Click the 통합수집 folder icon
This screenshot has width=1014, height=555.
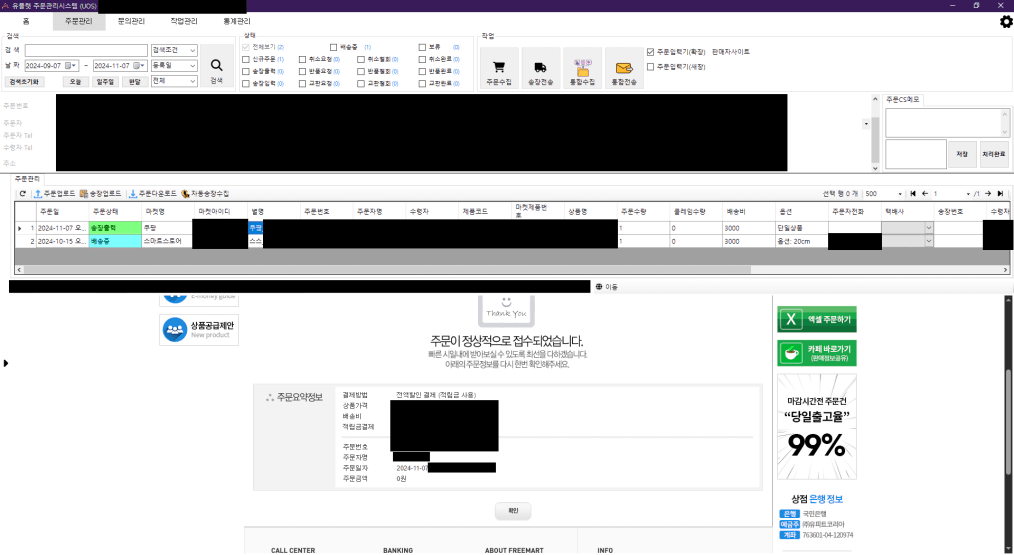tap(582, 67)
